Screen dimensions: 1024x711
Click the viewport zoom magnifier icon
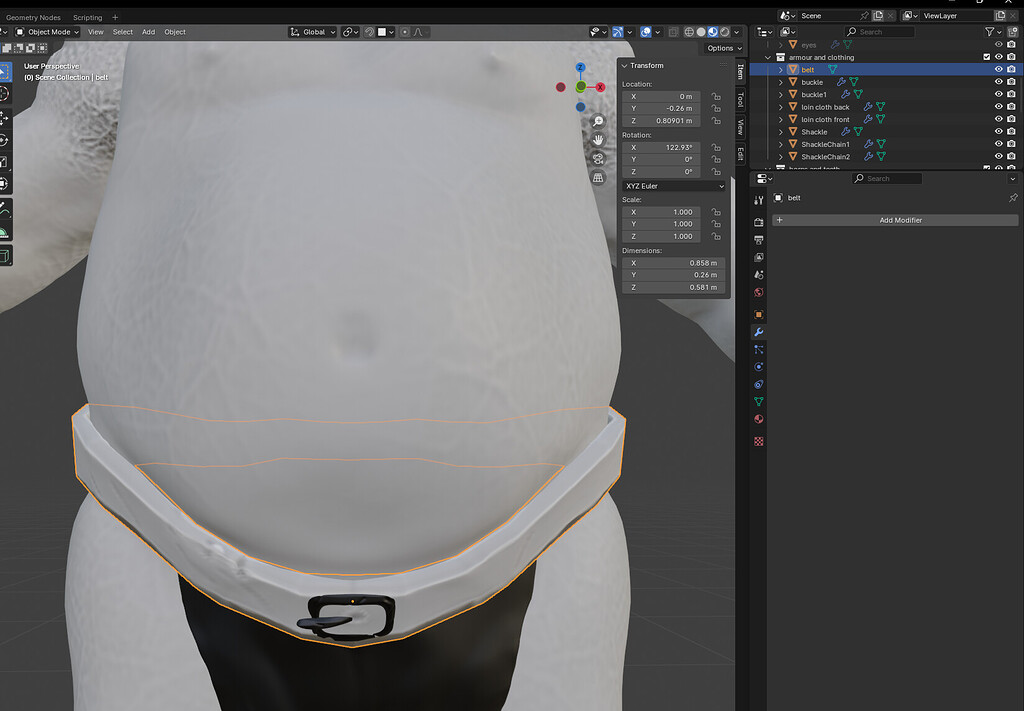pos(598,121)
